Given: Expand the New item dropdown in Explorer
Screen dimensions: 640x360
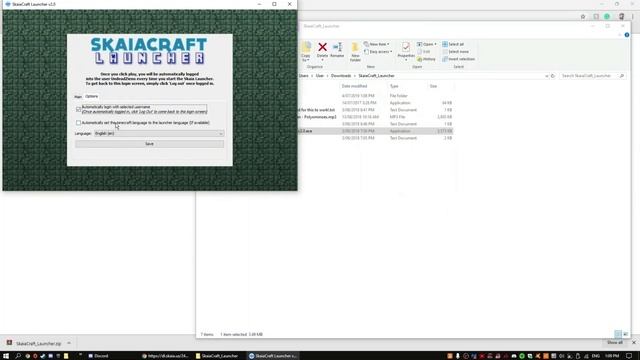Looking at the screenshot, I should tap(376, 44).
